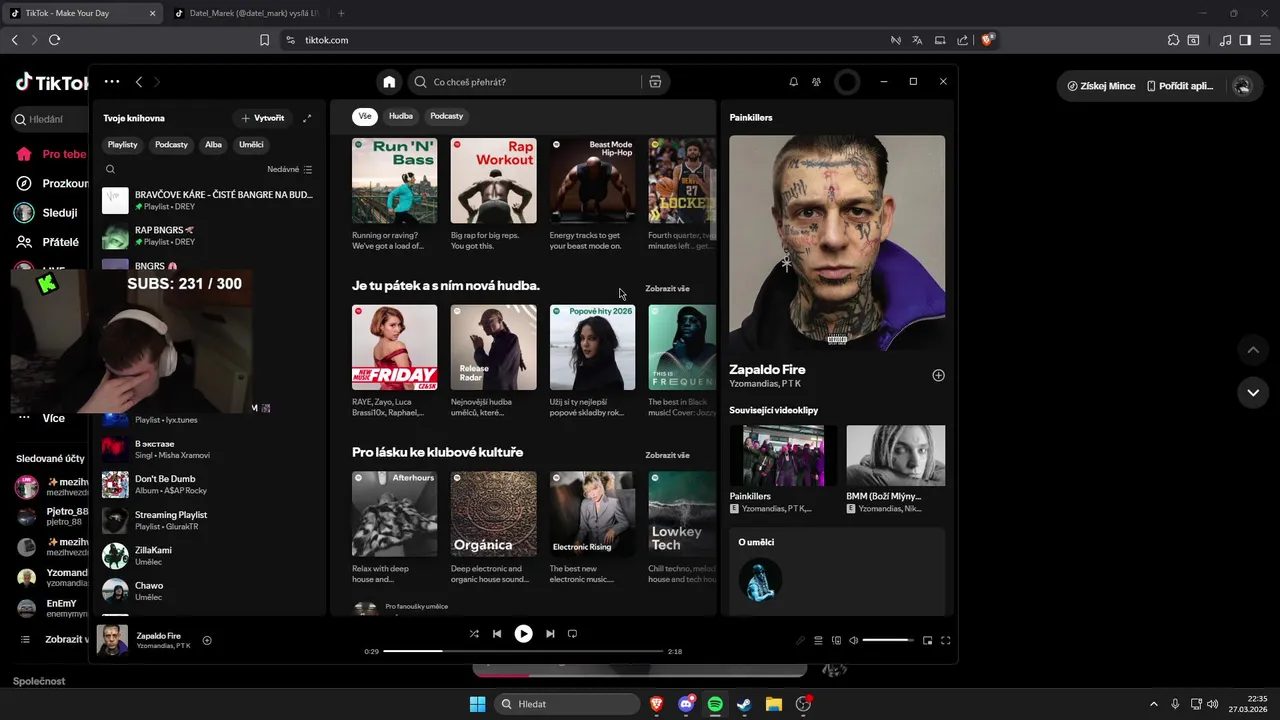Click the Vytvořit button
The image size is (1280, 720).
pyautogui.click(x=262, y=118)
